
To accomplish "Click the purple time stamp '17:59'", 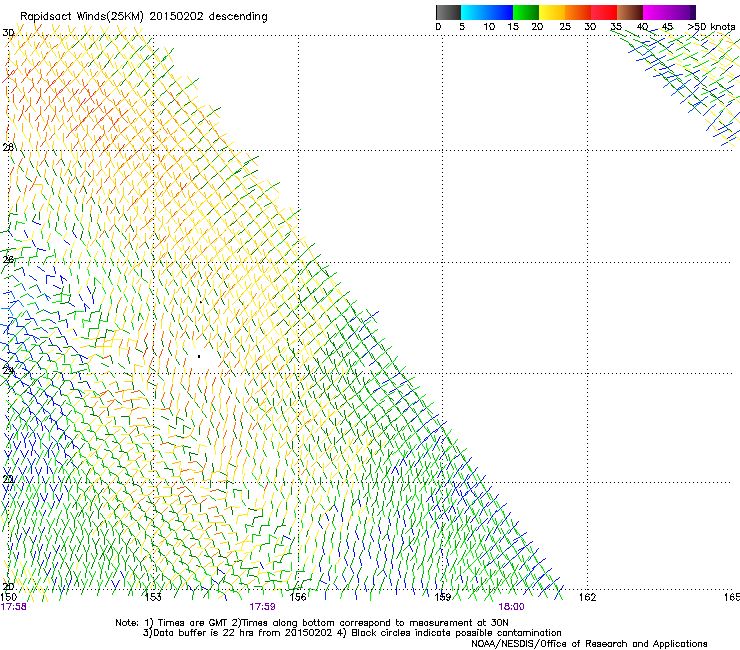I will click(262, 607).
